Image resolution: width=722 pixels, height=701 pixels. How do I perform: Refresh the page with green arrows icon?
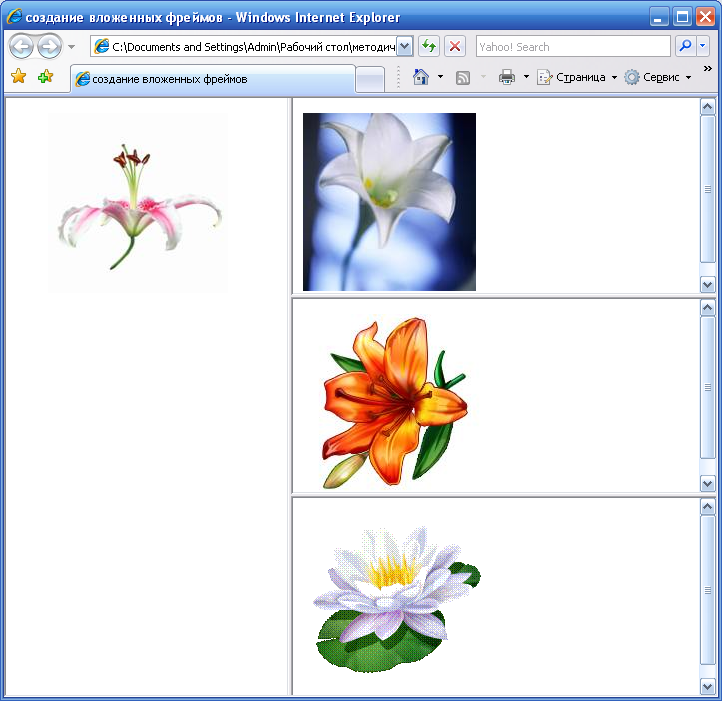429,47
